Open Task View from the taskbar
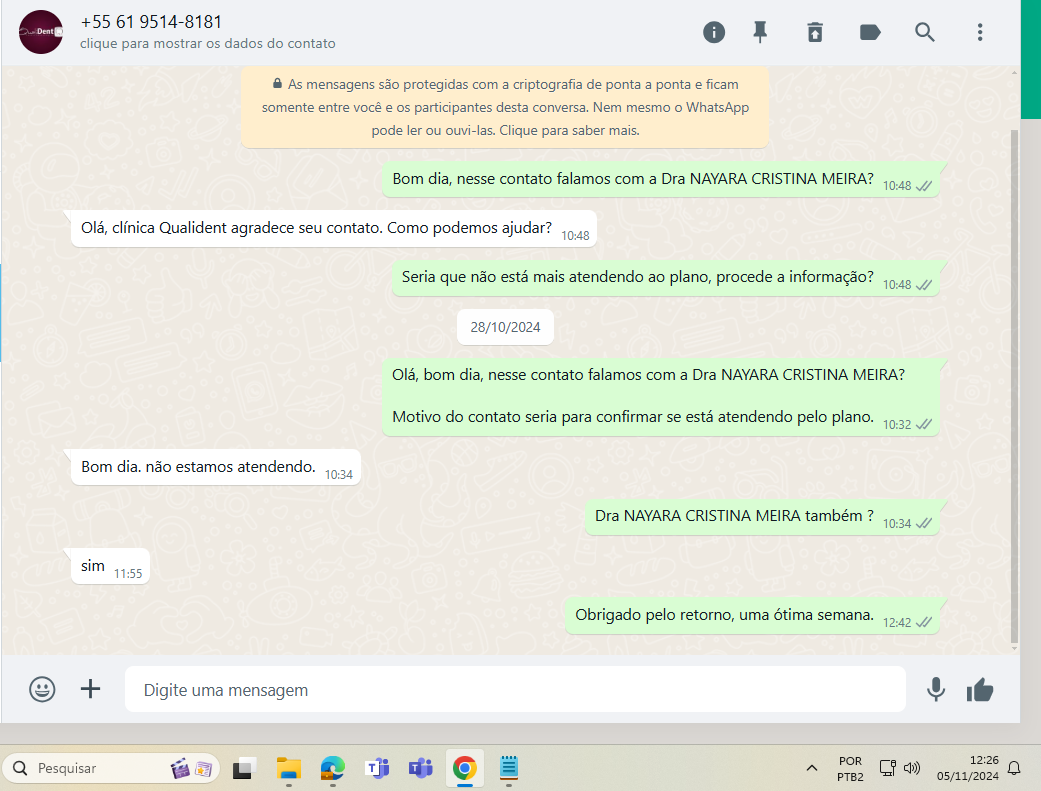 244,768
